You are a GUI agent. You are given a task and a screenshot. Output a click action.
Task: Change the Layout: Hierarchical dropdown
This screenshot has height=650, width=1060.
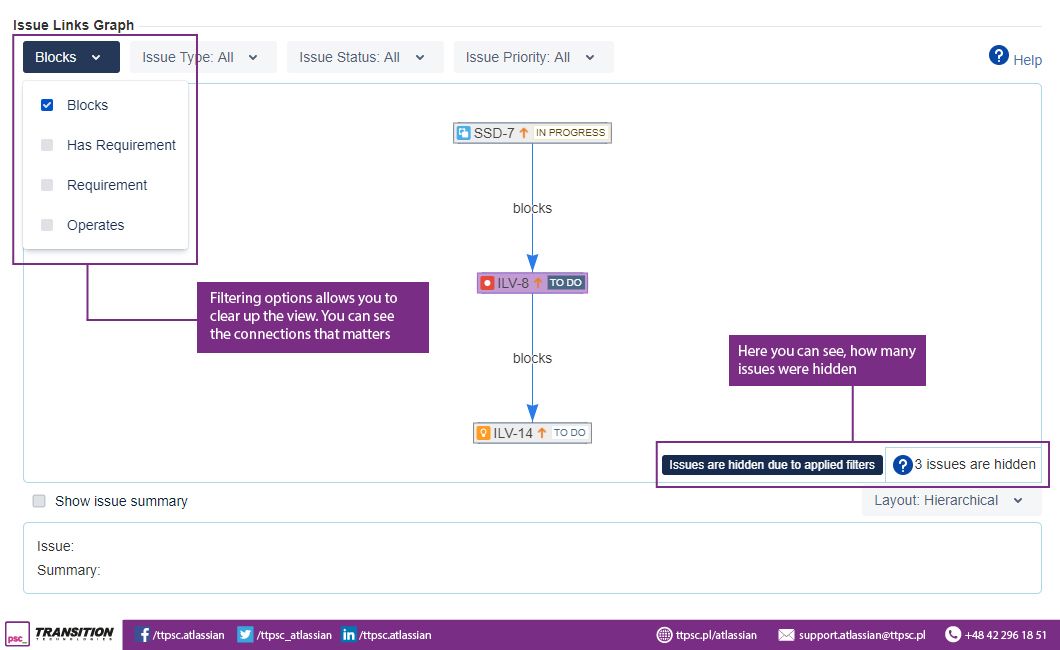(x=951, y=501)
